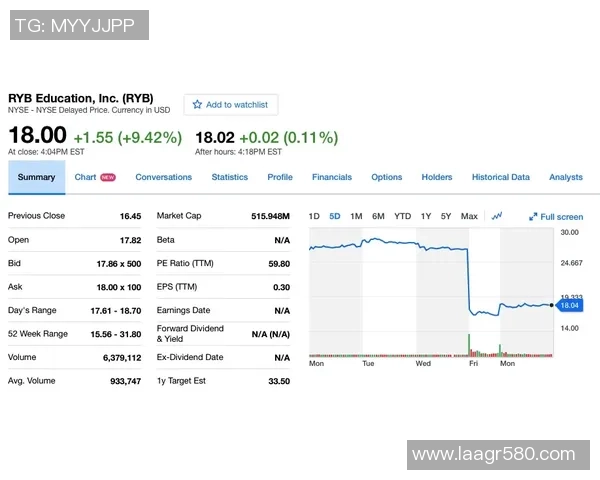Show the Historical Data tab

tap(500, 177)
